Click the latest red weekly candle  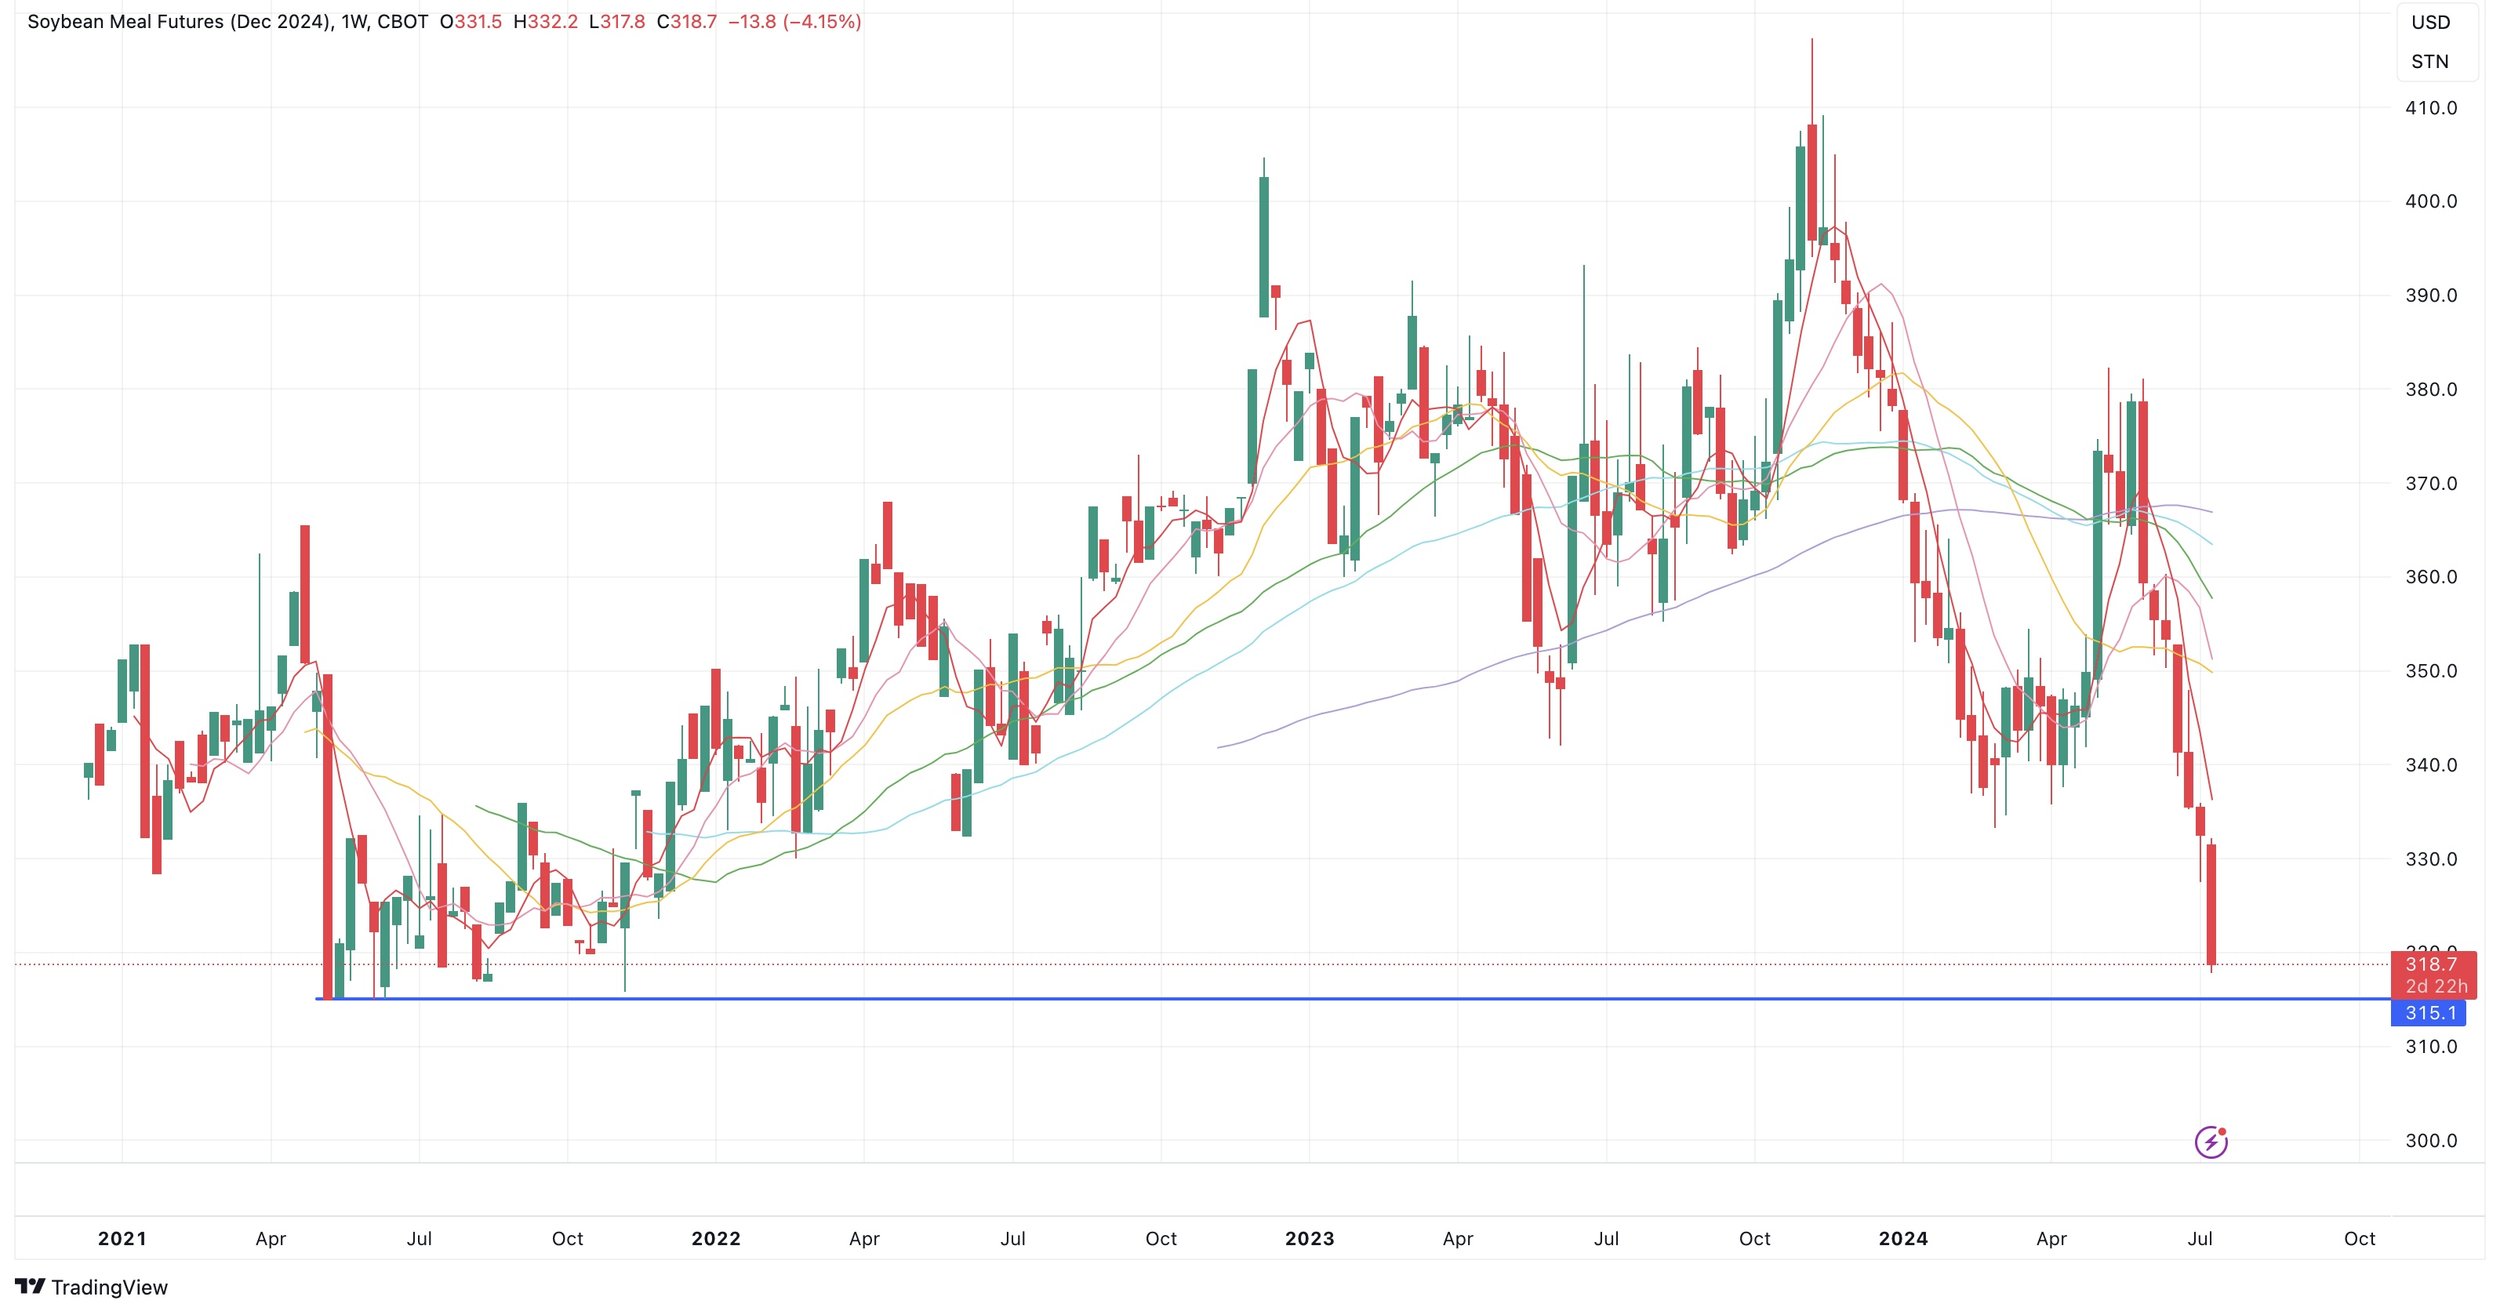pyautogui.click(x=2211, y=905)
